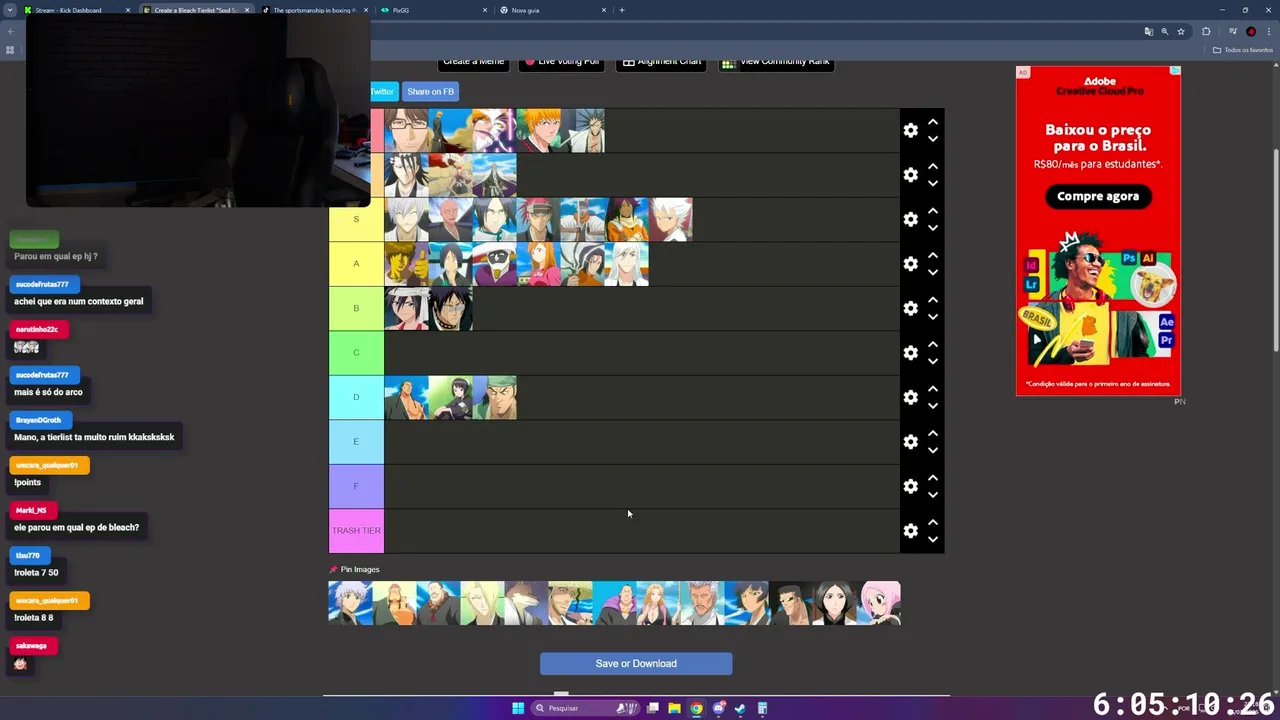The width and height of the screenshot is (1280, 720).
Task: Move the D tier row down
Action: [932, 406]
